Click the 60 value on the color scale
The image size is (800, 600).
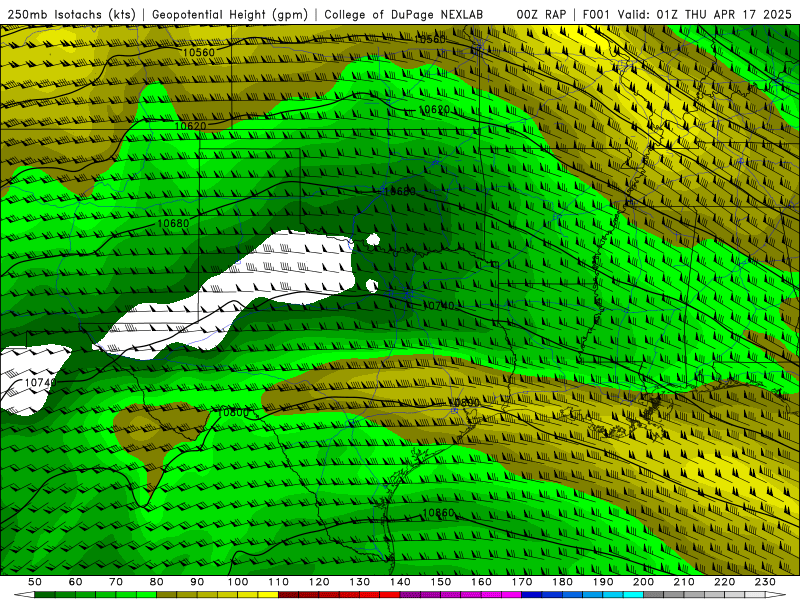[76, 582]
